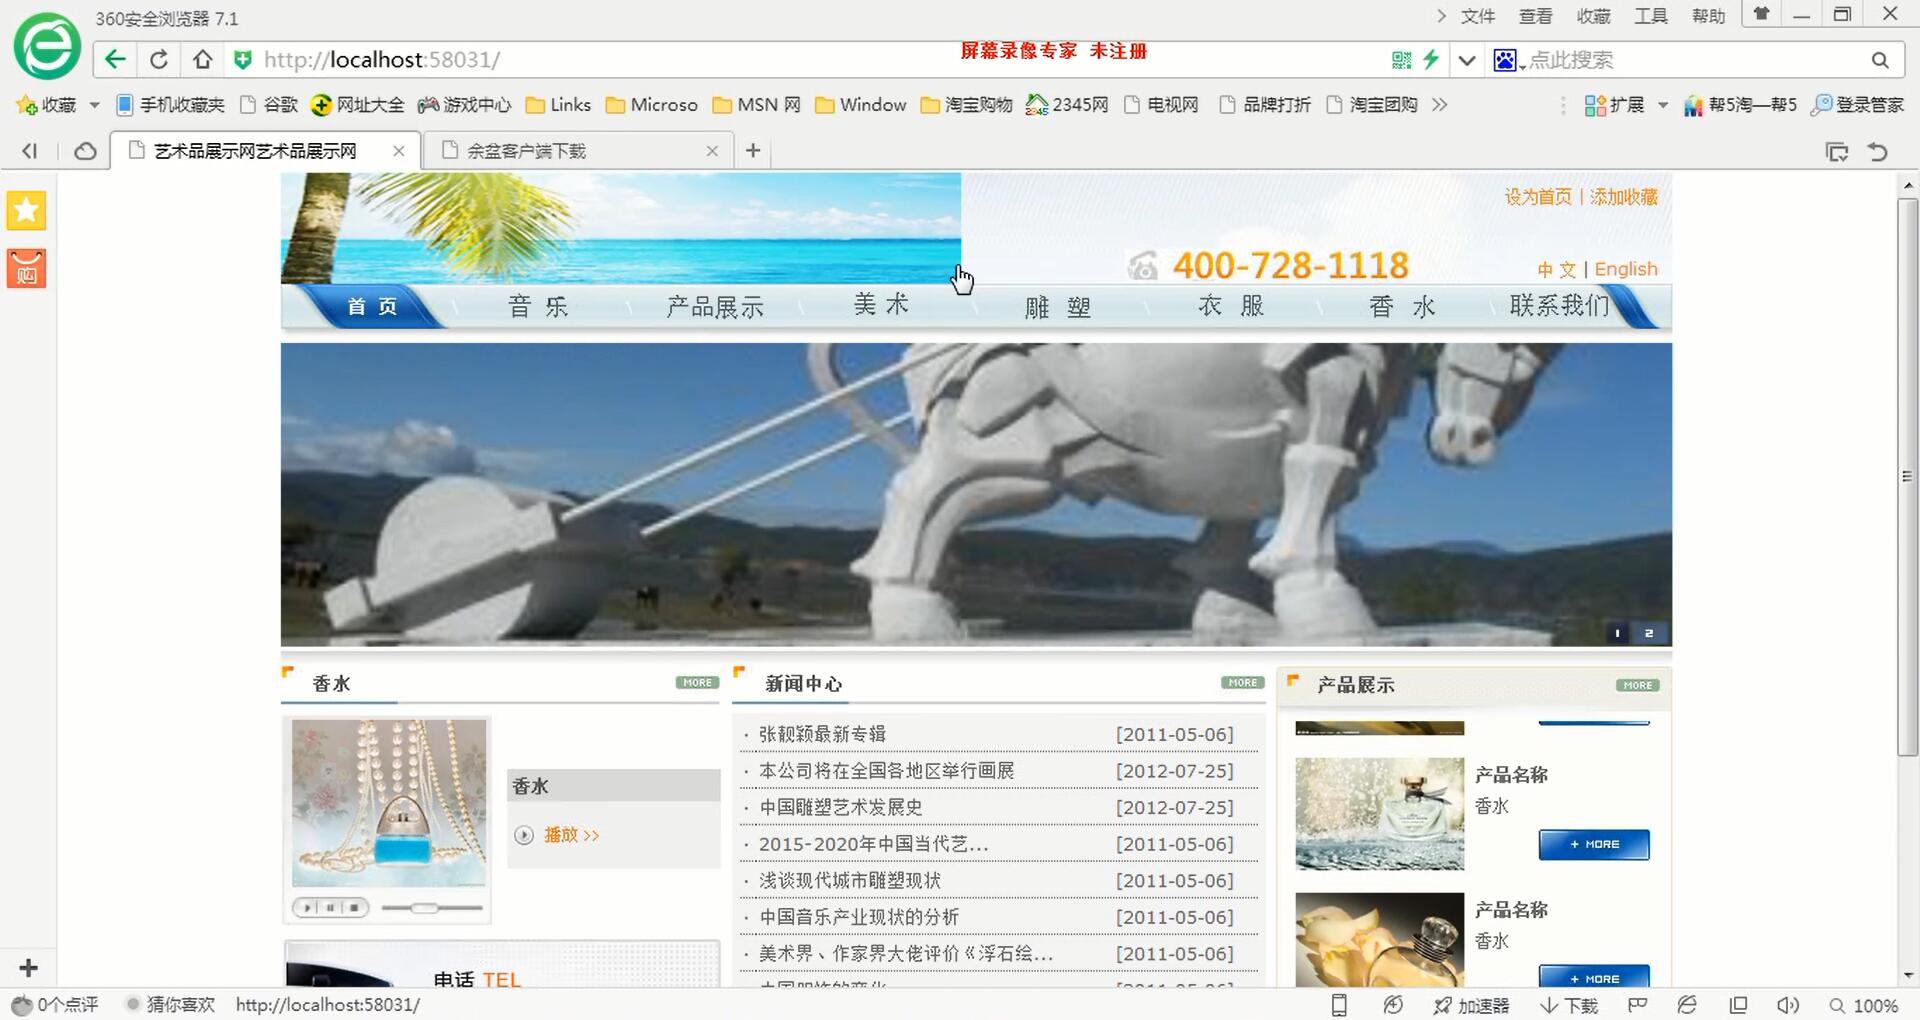Click MORE in 新闻中心 section
Screen dimensions: 1920x1020
click(1243, 683)
